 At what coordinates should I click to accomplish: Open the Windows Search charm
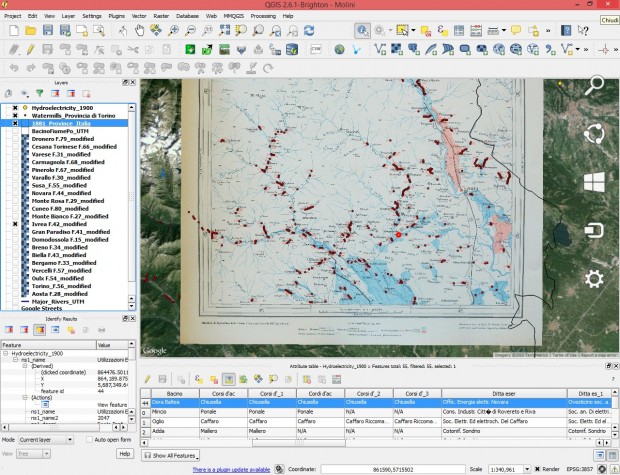(594, 85)
